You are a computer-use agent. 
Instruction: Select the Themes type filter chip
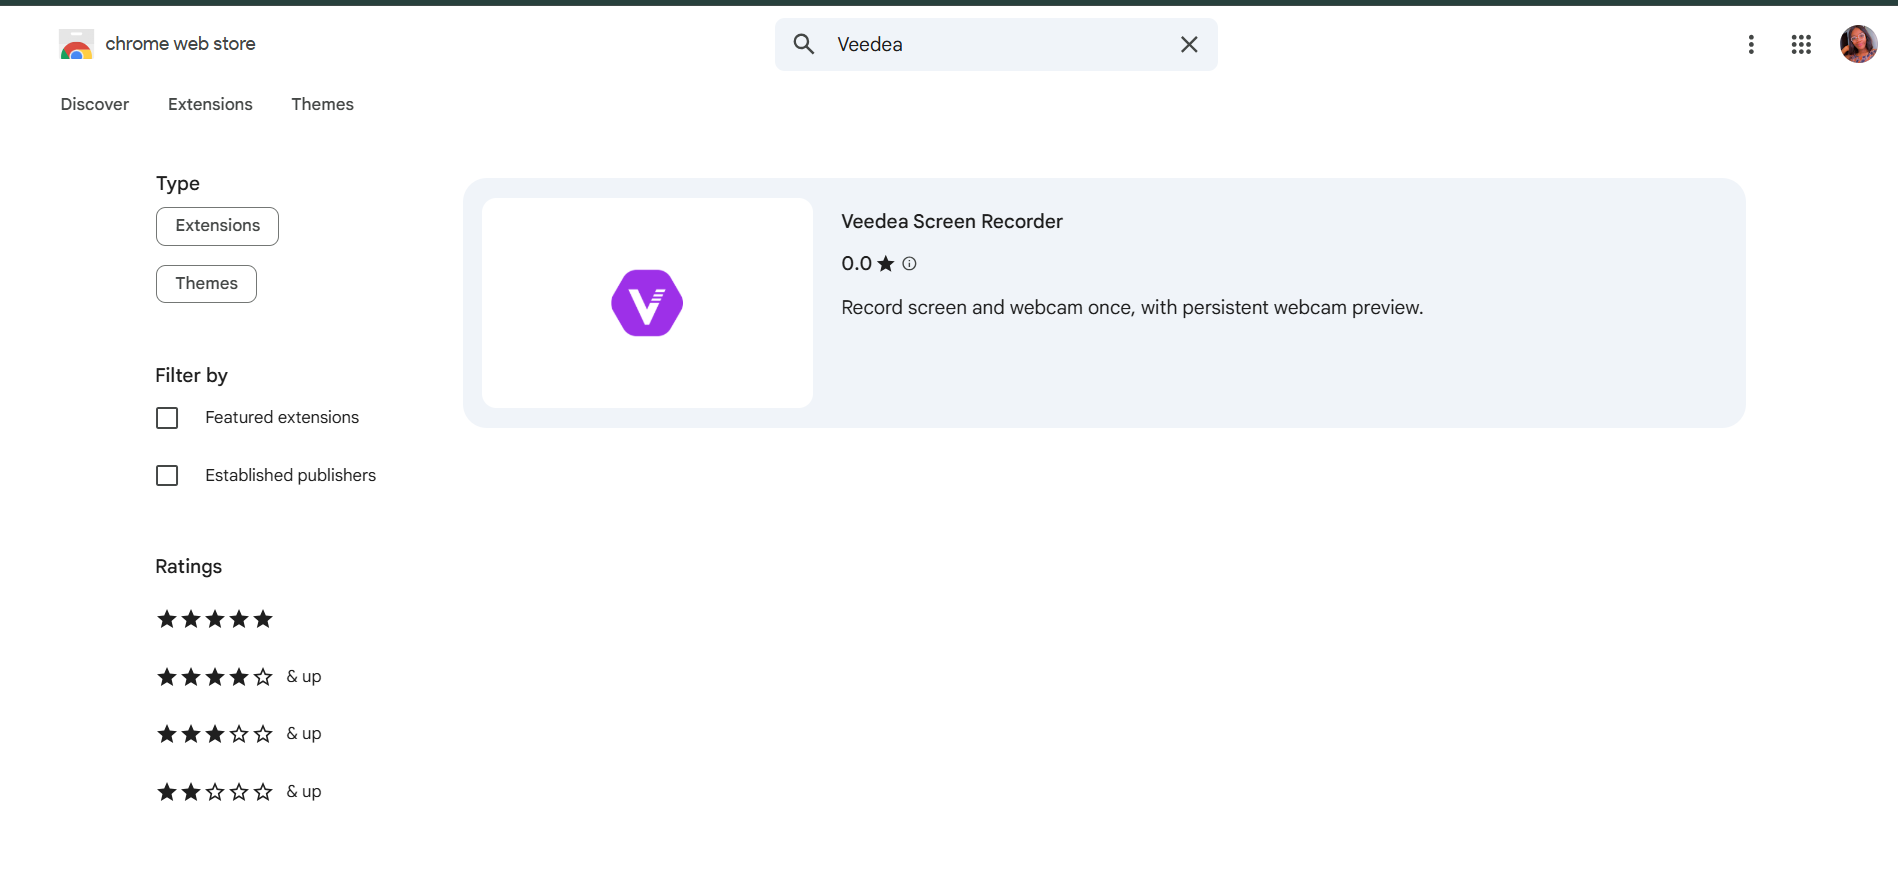206,284
